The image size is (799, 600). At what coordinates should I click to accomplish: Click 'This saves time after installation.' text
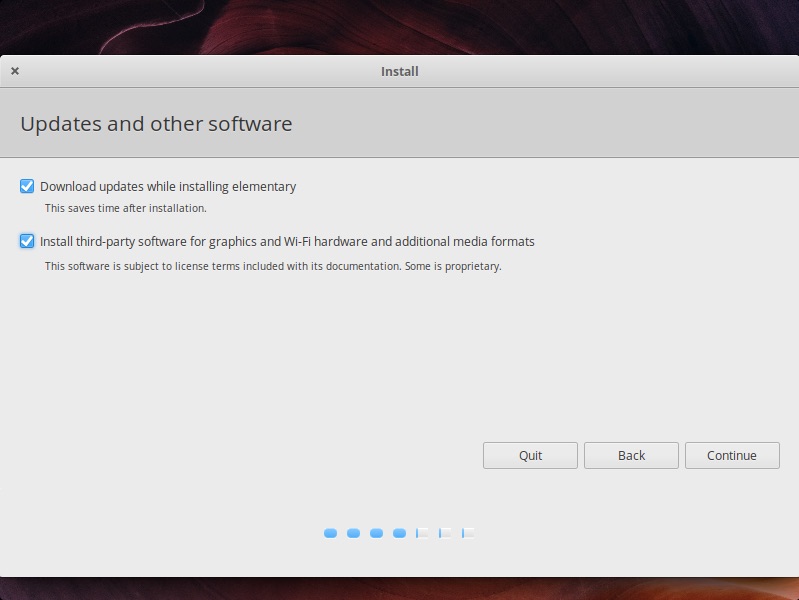(125, 208)
